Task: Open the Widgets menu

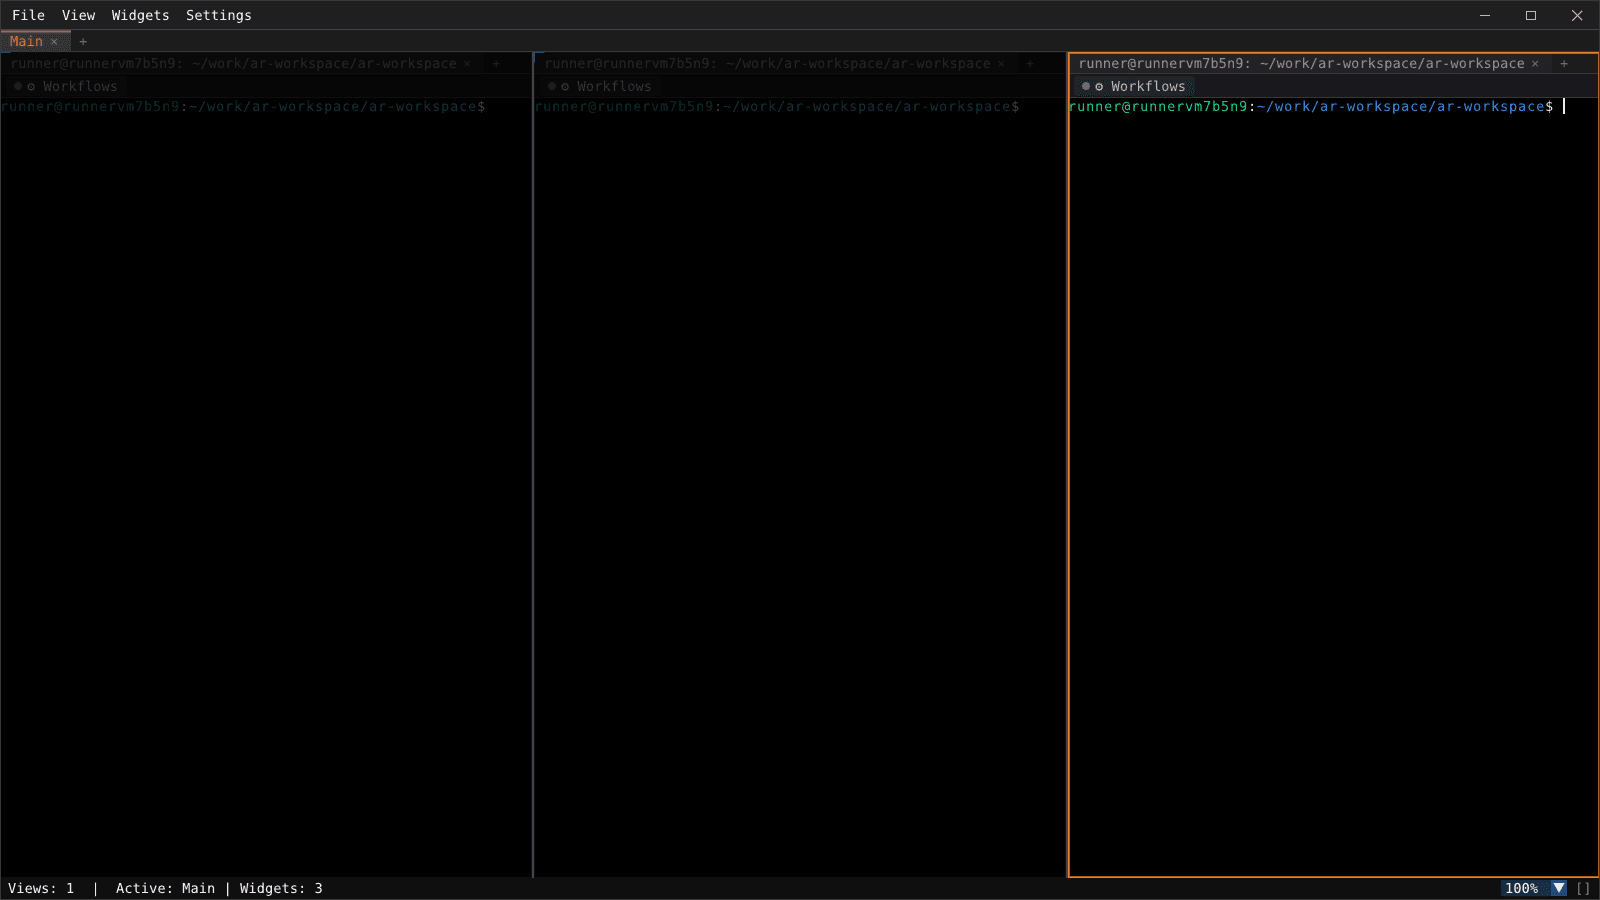Action: point(140,15)
